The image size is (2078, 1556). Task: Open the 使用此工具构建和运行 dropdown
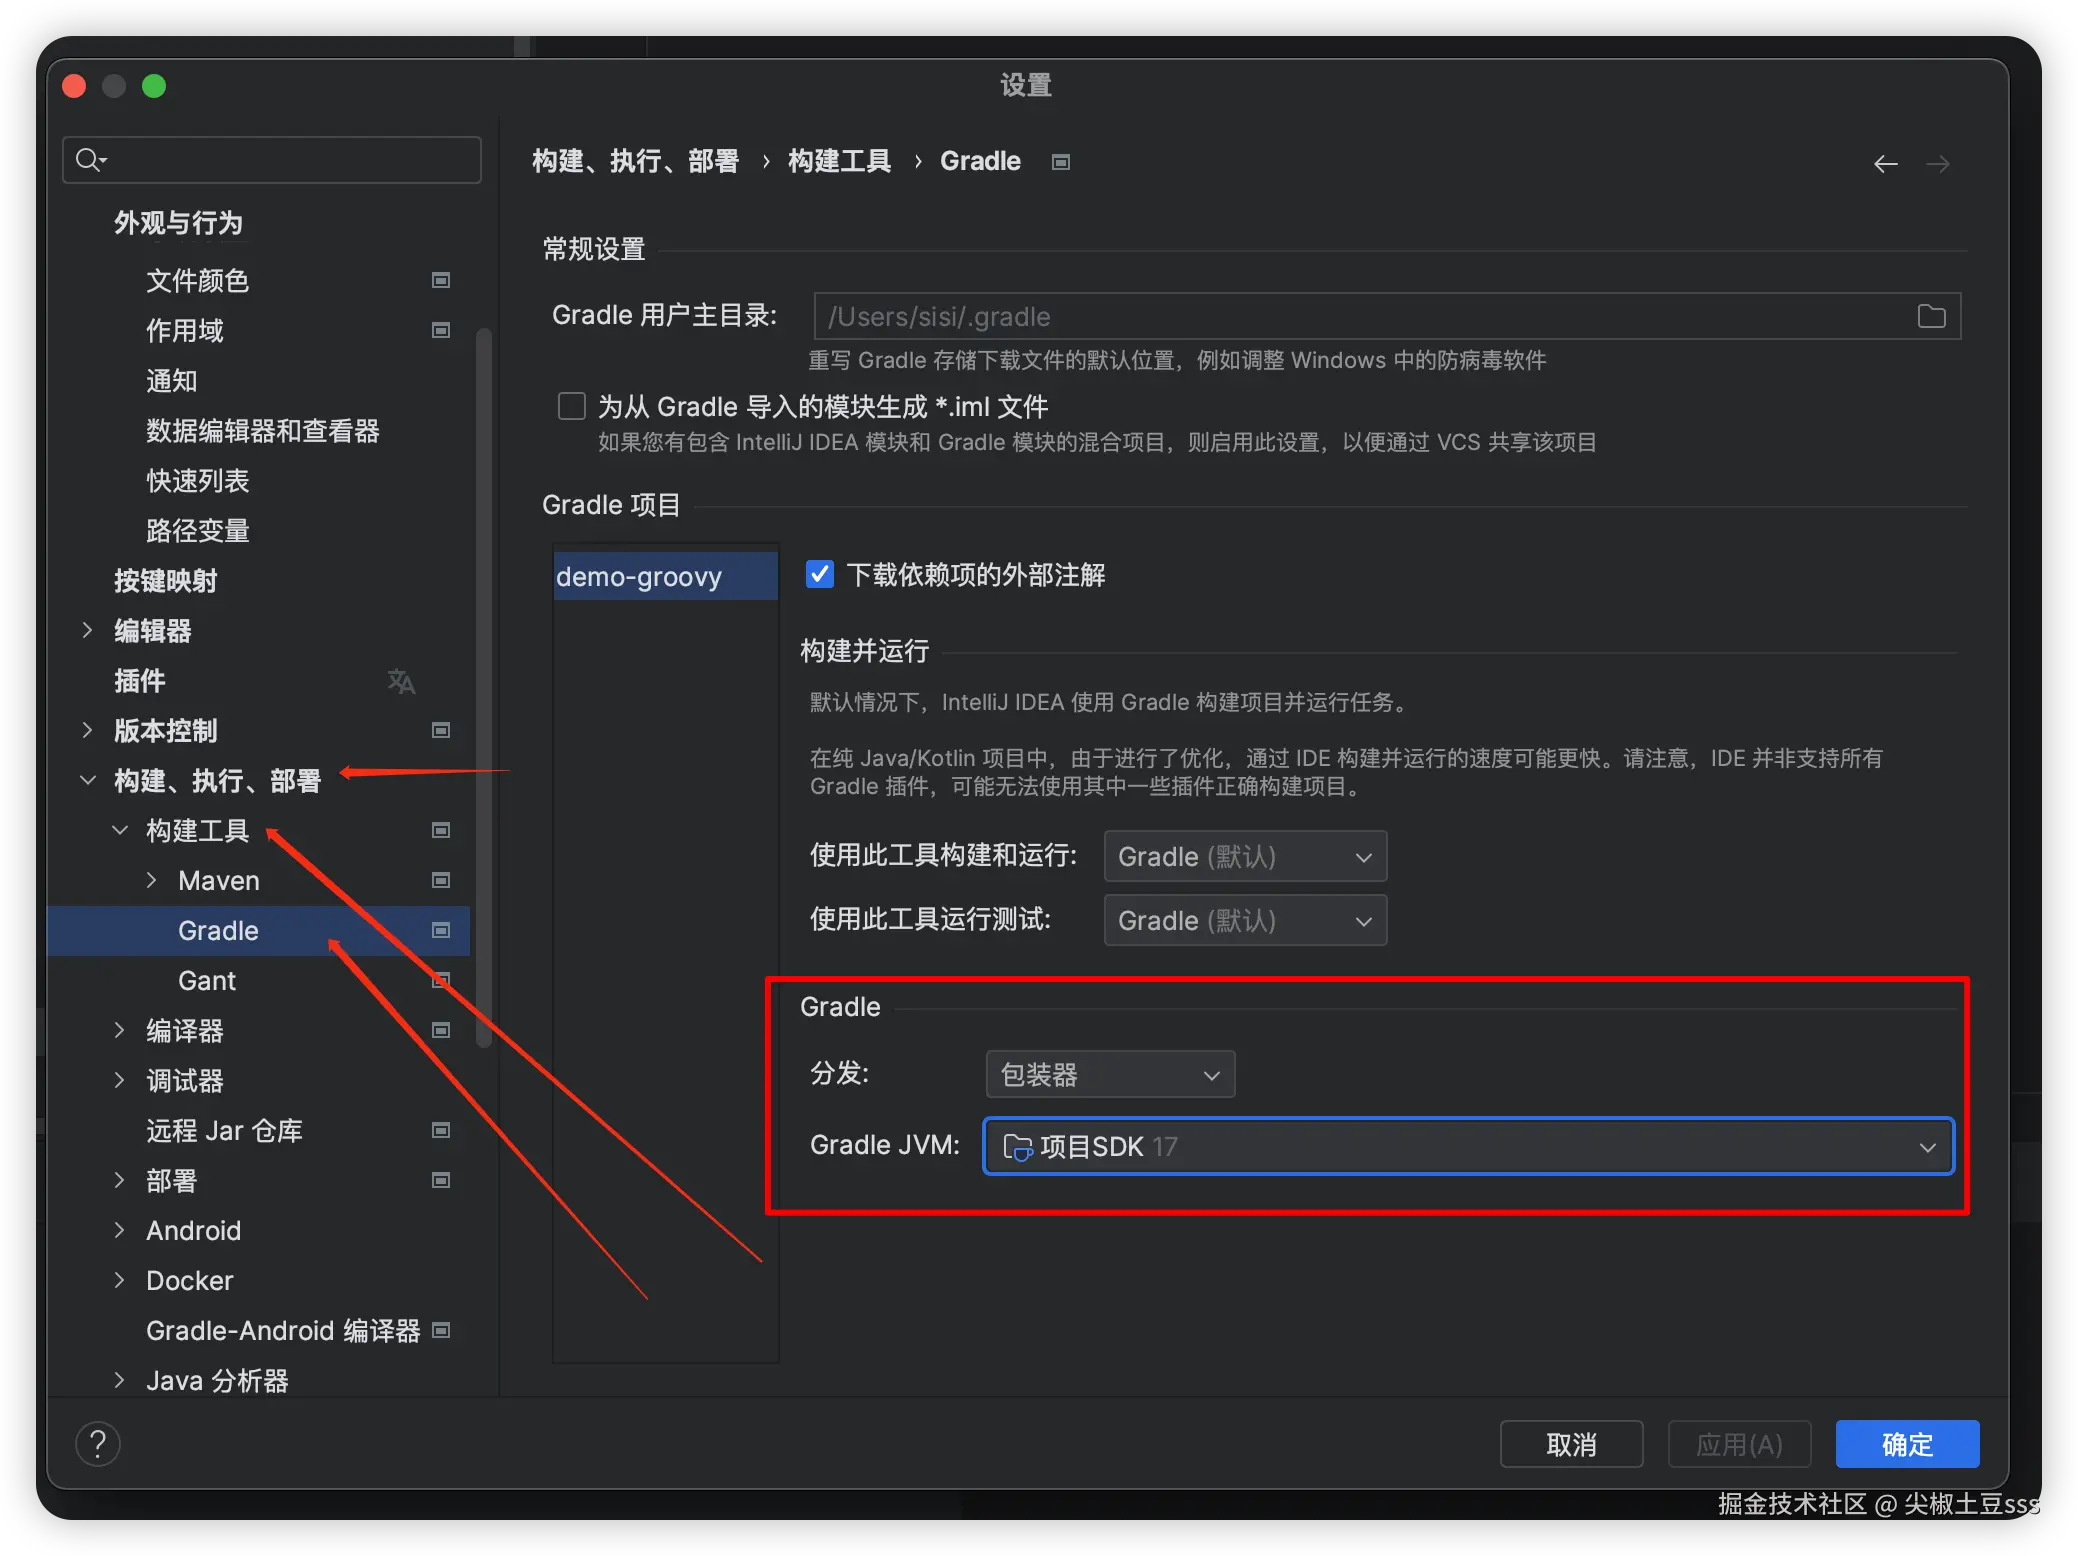point(1244,857)
